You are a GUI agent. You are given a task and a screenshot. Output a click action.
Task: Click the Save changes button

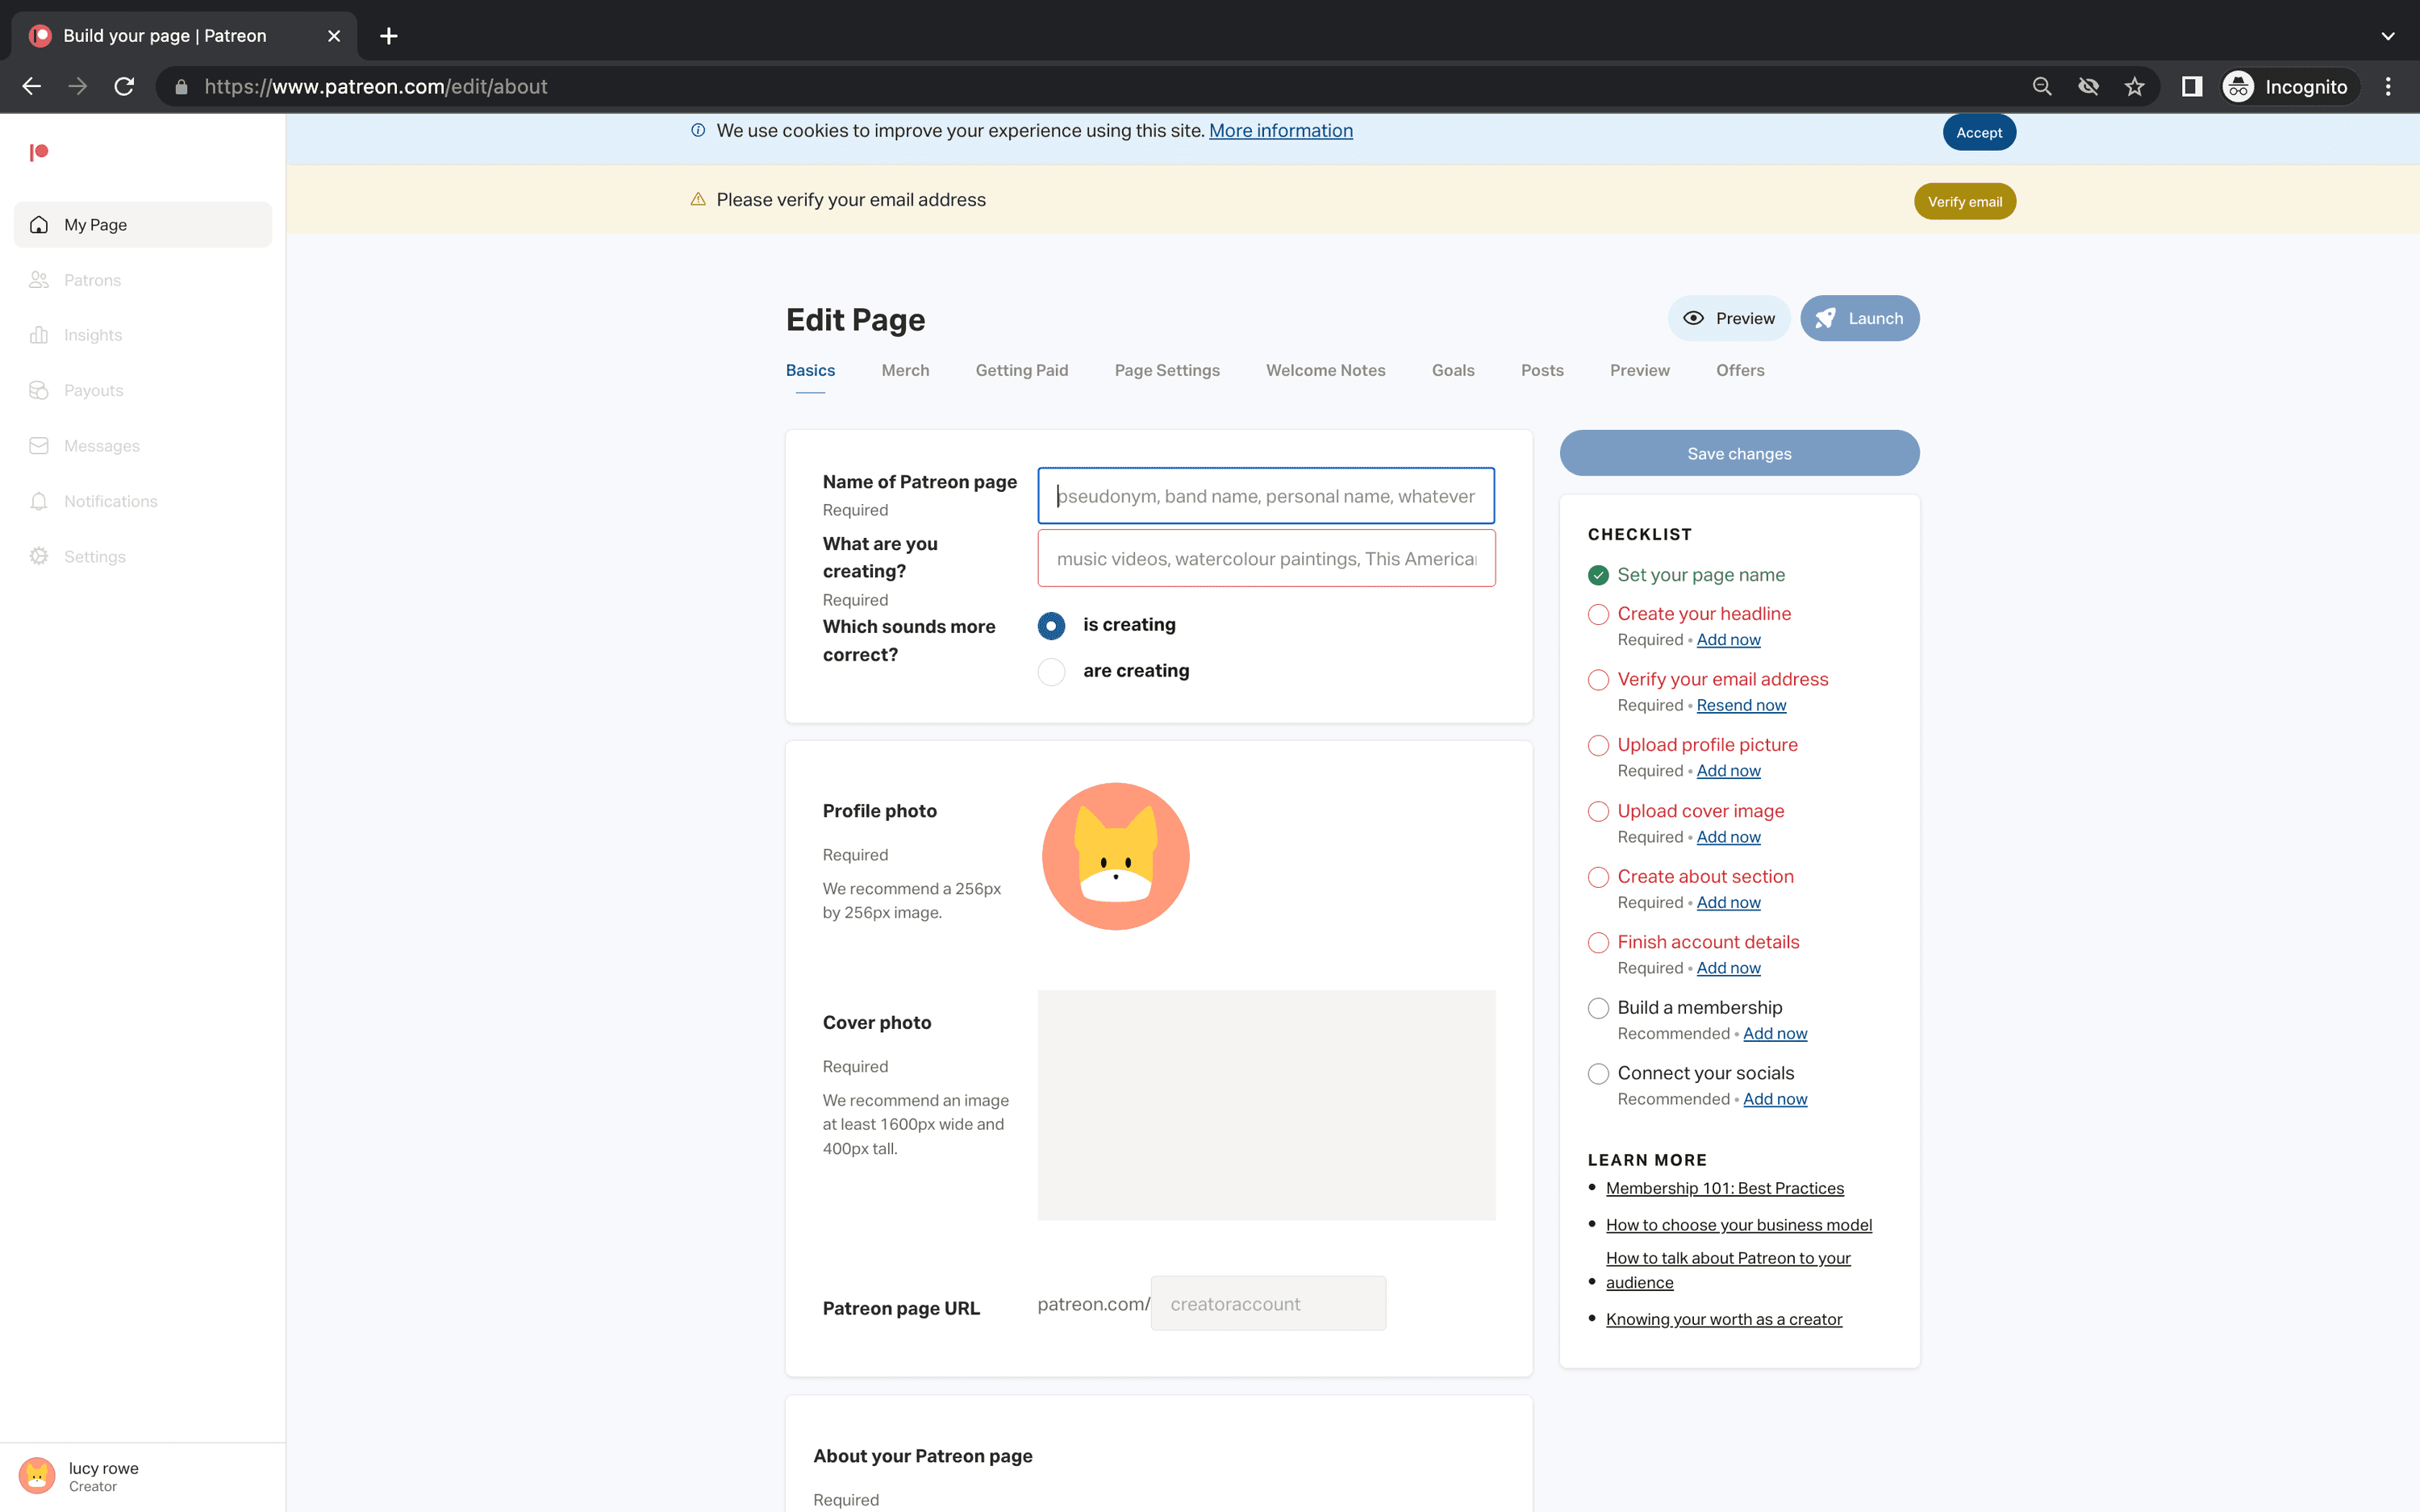click(1738, 453)
